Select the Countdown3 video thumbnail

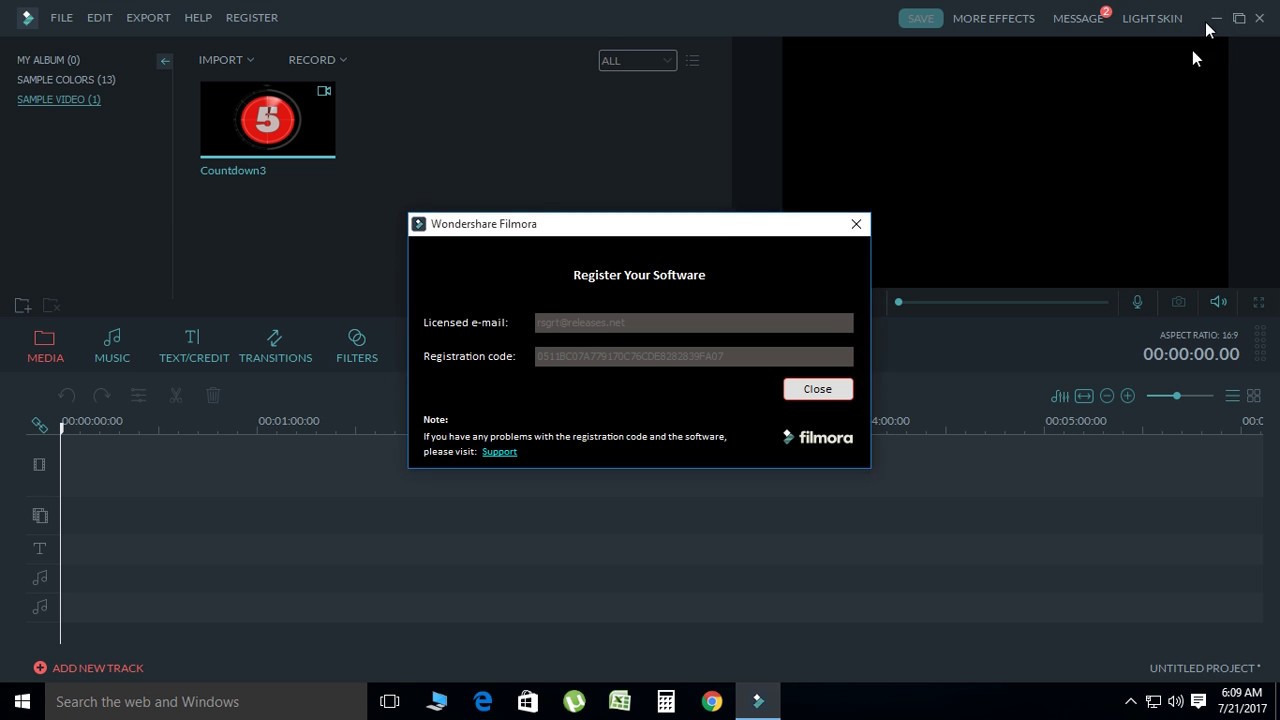tap(268, 119)
